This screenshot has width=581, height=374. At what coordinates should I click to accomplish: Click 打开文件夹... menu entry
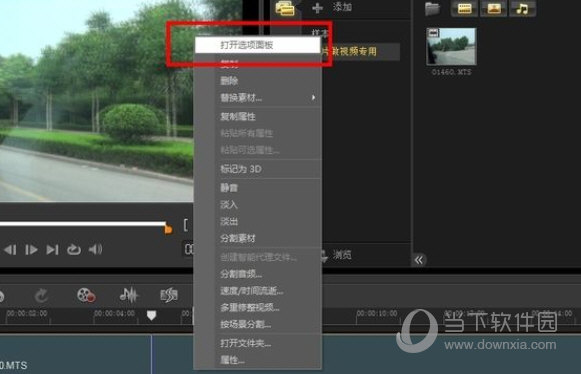coord(258,343)
